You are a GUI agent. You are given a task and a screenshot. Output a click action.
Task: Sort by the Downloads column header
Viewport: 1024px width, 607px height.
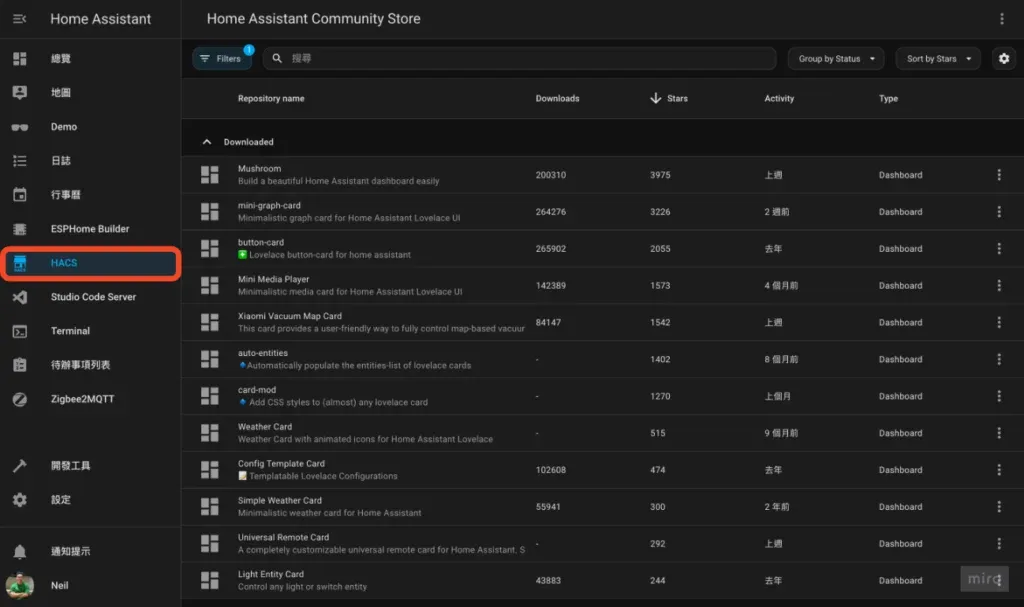tap(557, 98)
